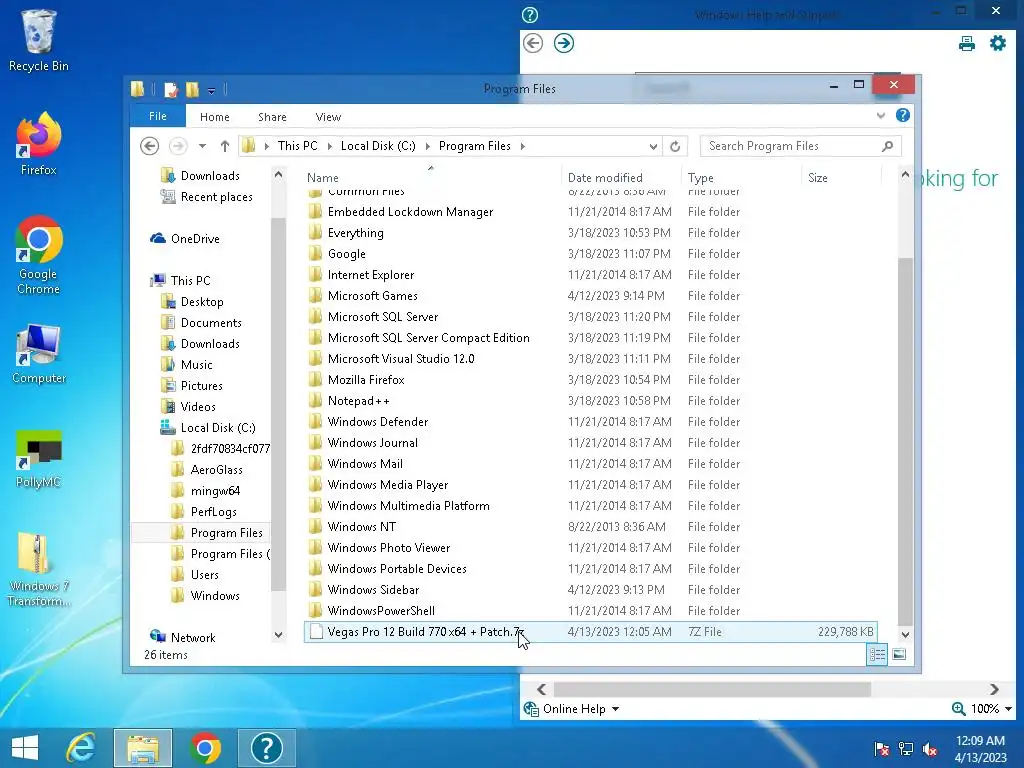The image size is (1024, 768).
Task: Go up one folder level
Action: point(225,146)
